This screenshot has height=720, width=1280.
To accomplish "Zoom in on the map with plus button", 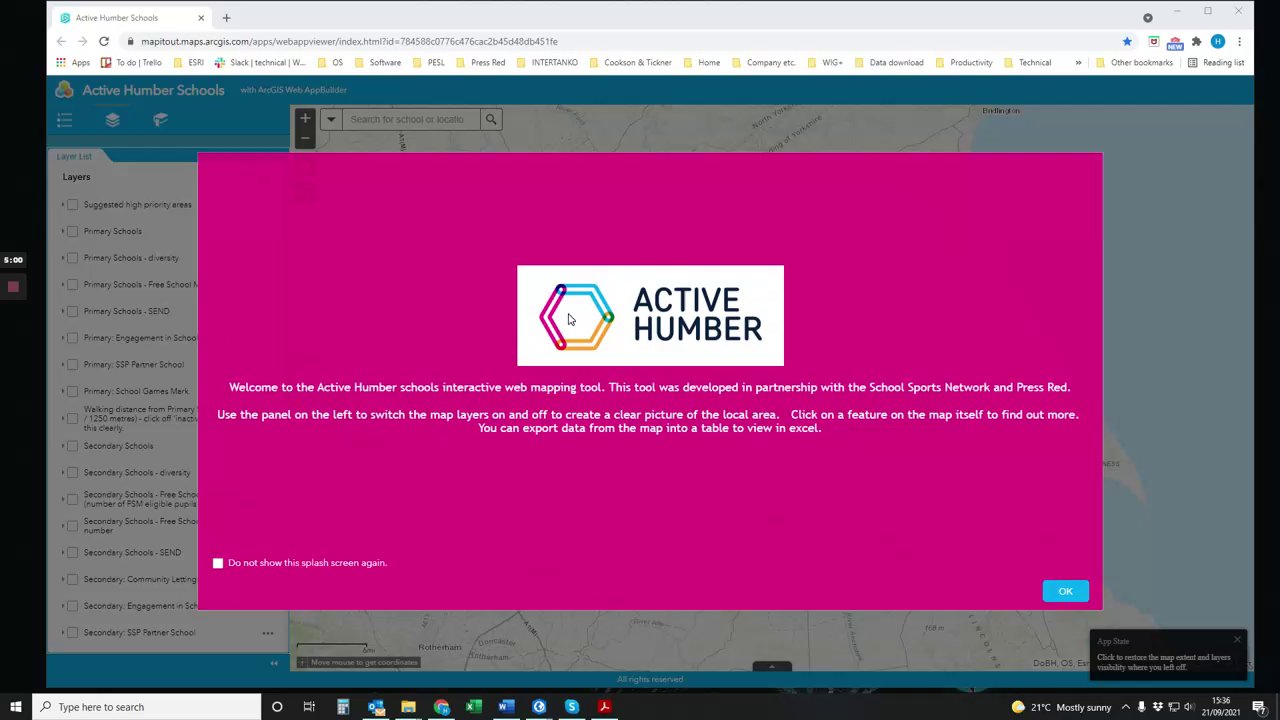I will (305, 119).
